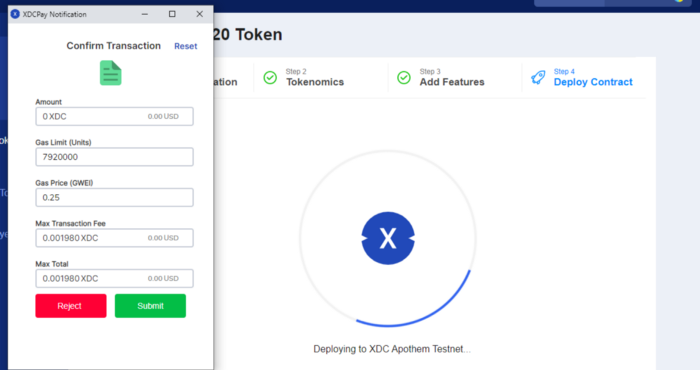This screenshot has height=370, width=700.
Task: Minimize the XDCPay Notification window
Action: tap(145, 14)
